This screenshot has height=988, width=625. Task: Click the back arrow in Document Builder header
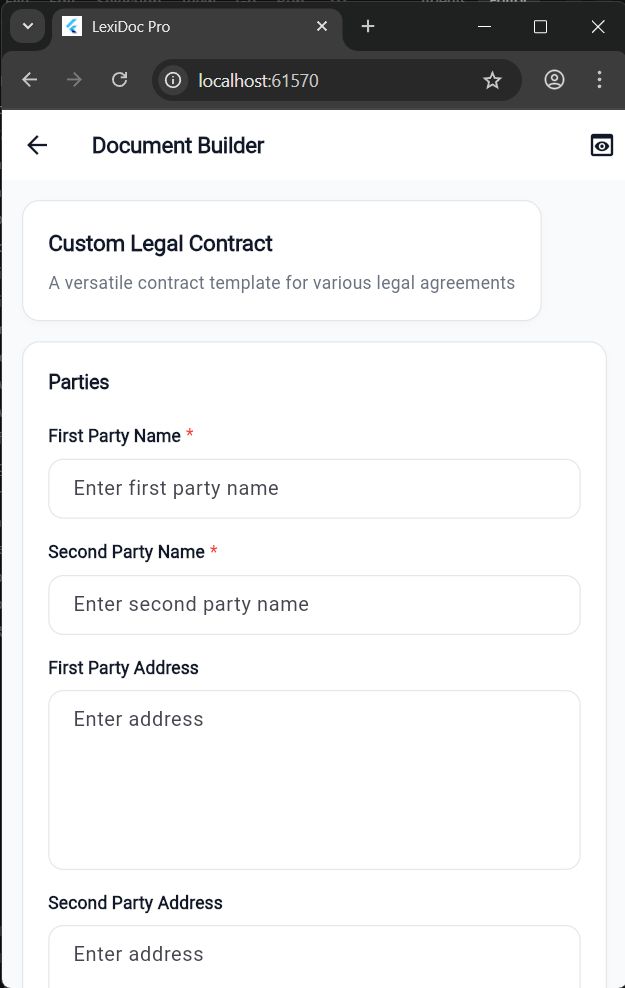[x=37, y=146]
